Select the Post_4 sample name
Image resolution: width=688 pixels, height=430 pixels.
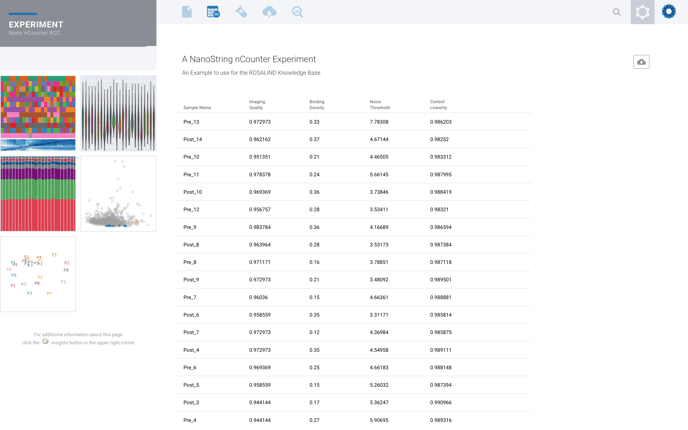191,350
